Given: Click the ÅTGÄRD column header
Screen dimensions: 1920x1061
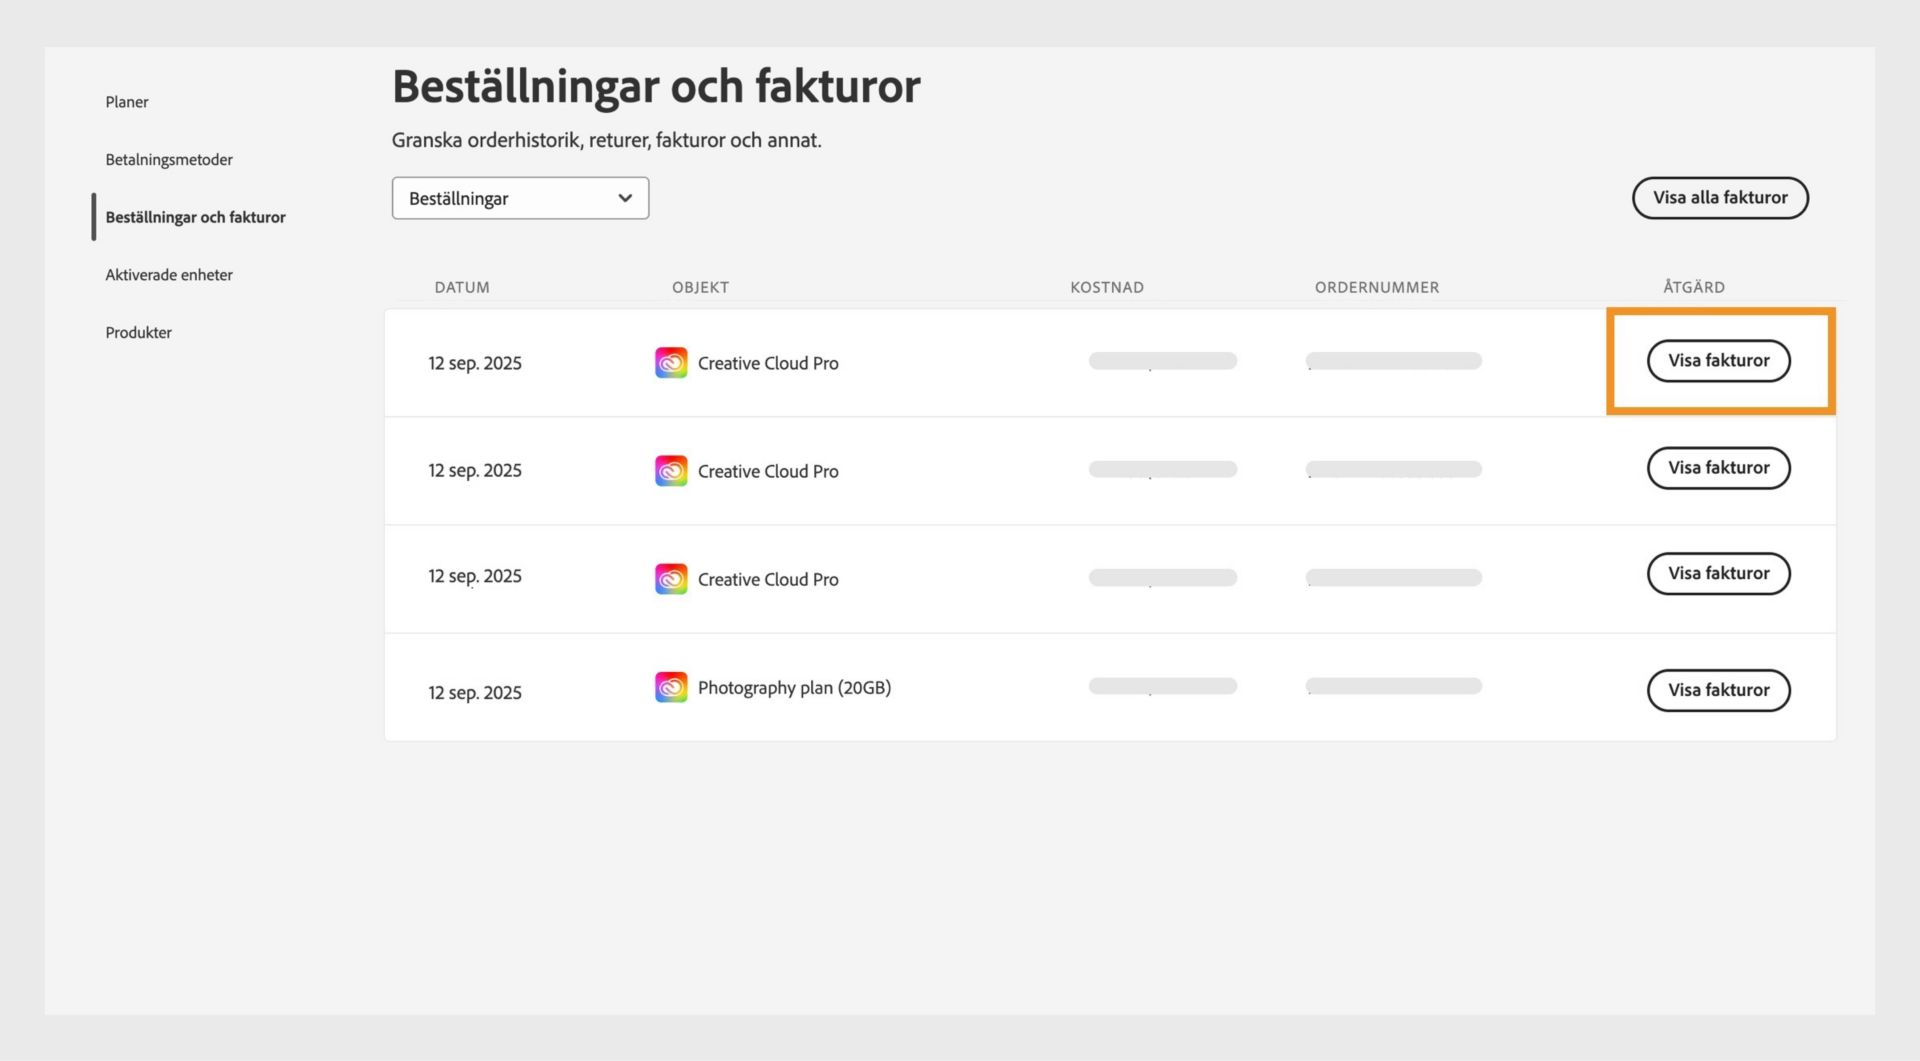Looking at the screenshot, I should pyautogui.click(x=1694, y=287).
